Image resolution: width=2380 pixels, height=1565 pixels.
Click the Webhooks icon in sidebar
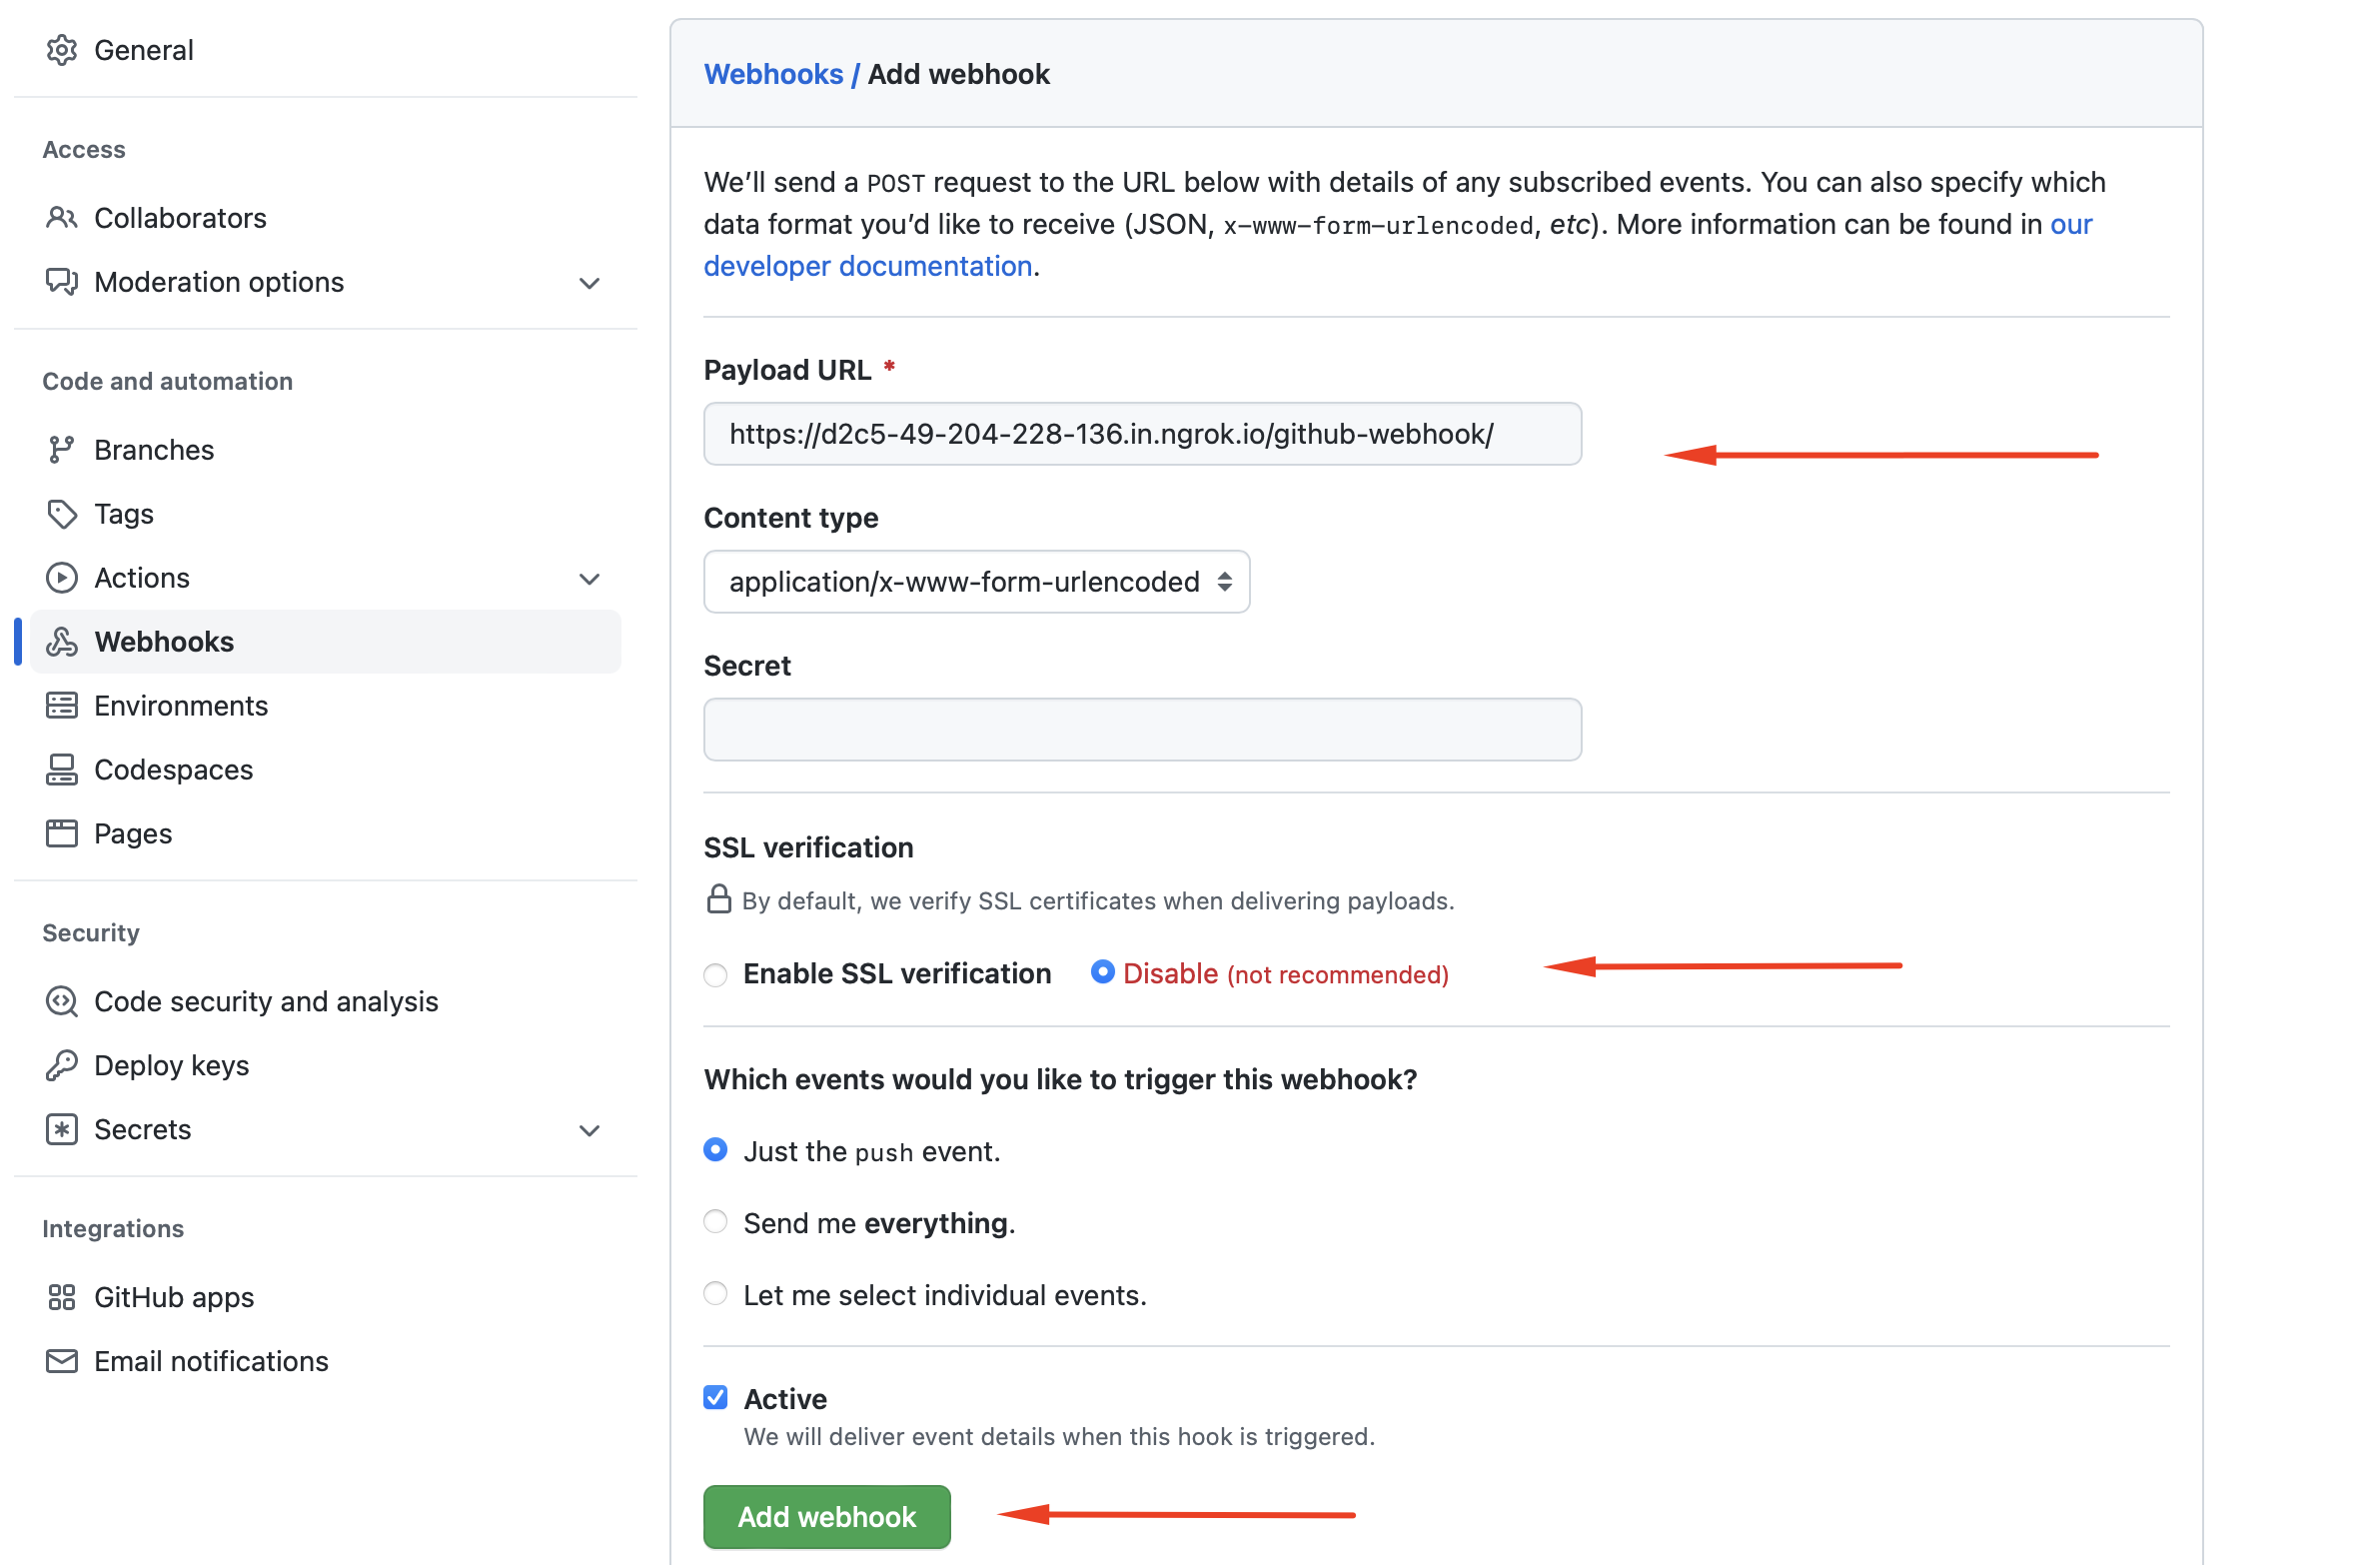point(65,641)
